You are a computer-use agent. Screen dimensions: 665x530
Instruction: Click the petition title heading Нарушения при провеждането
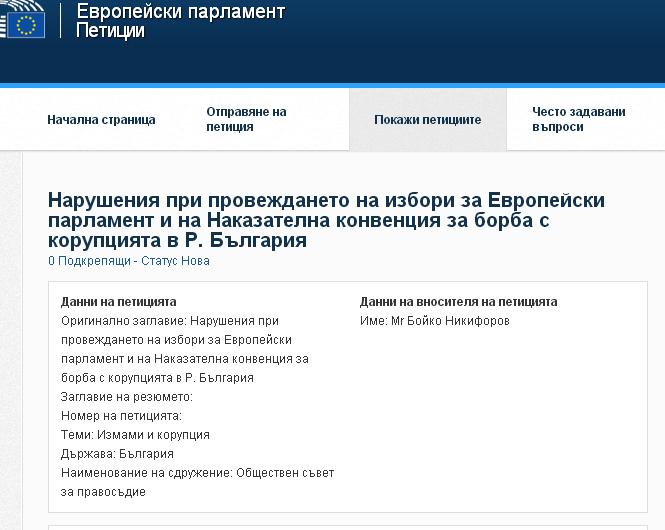[326, 220]
